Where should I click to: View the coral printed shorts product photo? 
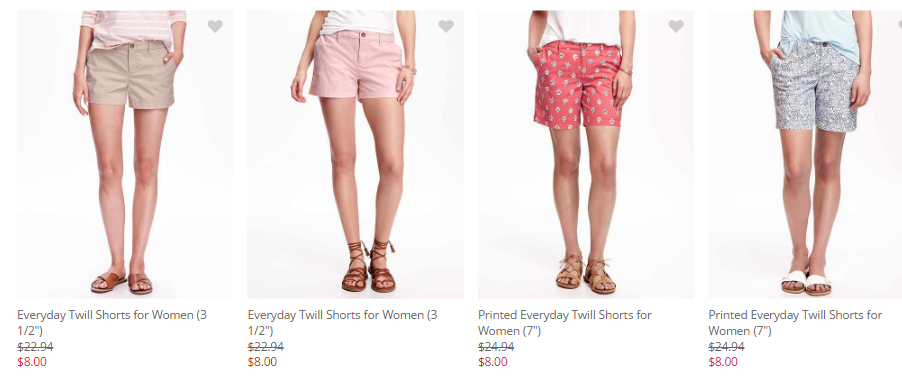[586, 154]
